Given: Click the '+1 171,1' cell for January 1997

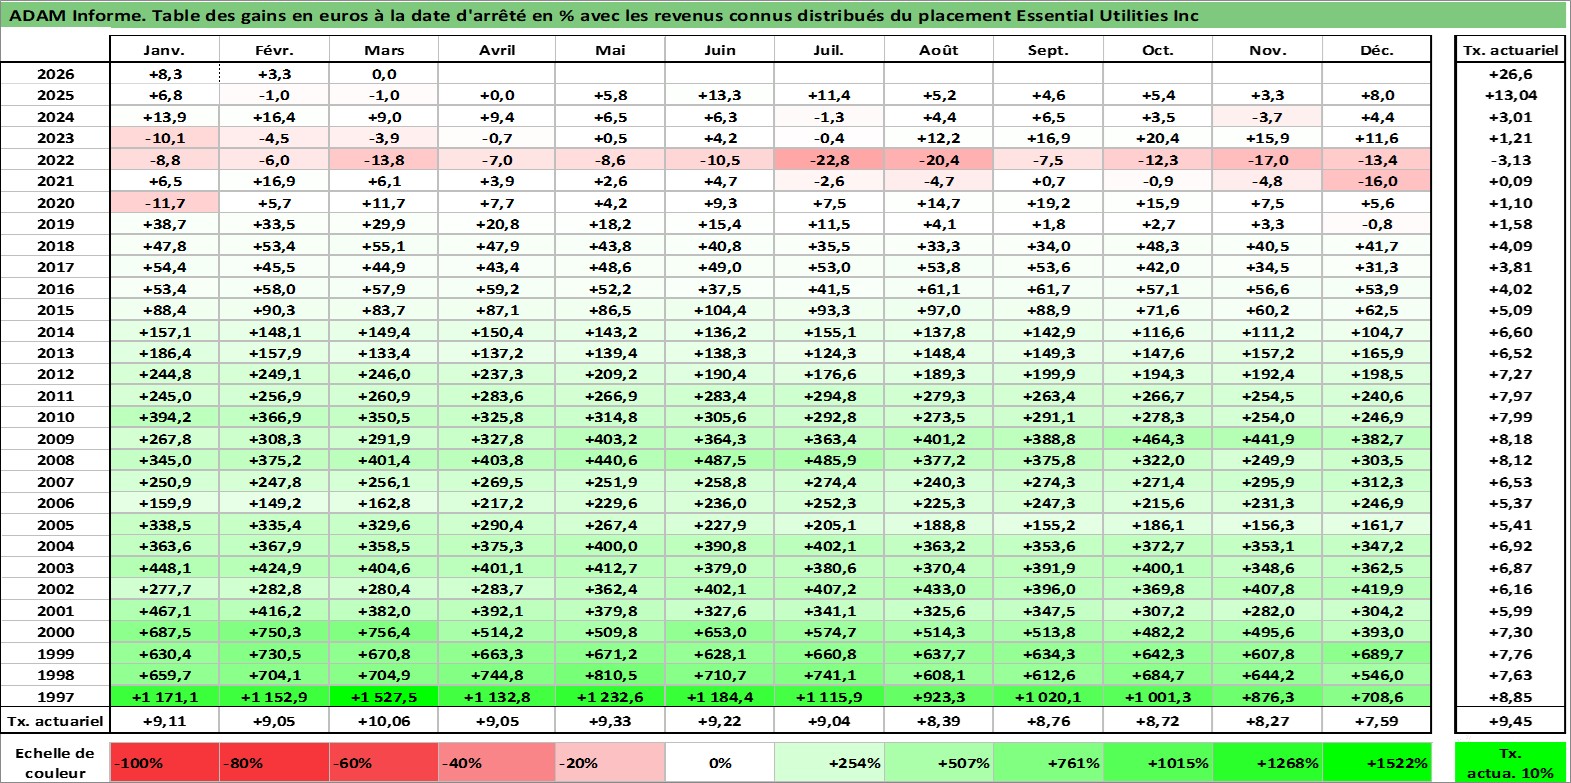Looking at the screenshot, I should pyautogui.click(x=165, y=697).
